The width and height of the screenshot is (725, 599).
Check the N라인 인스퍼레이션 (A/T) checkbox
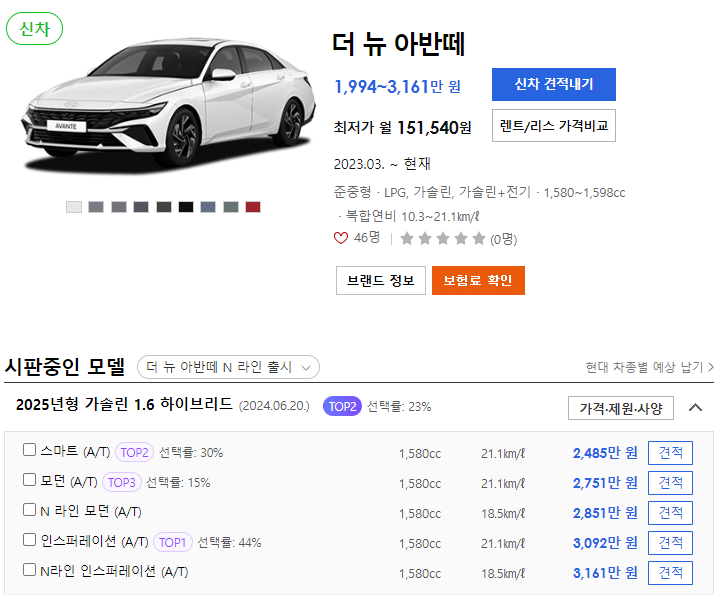[30, 569]
